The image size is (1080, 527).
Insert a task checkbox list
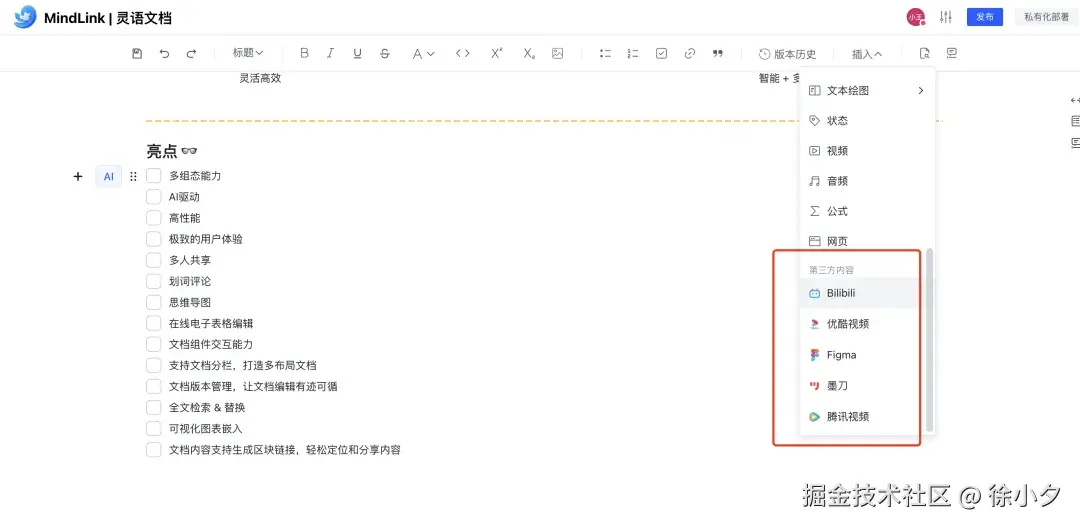(x=661, y=54)
